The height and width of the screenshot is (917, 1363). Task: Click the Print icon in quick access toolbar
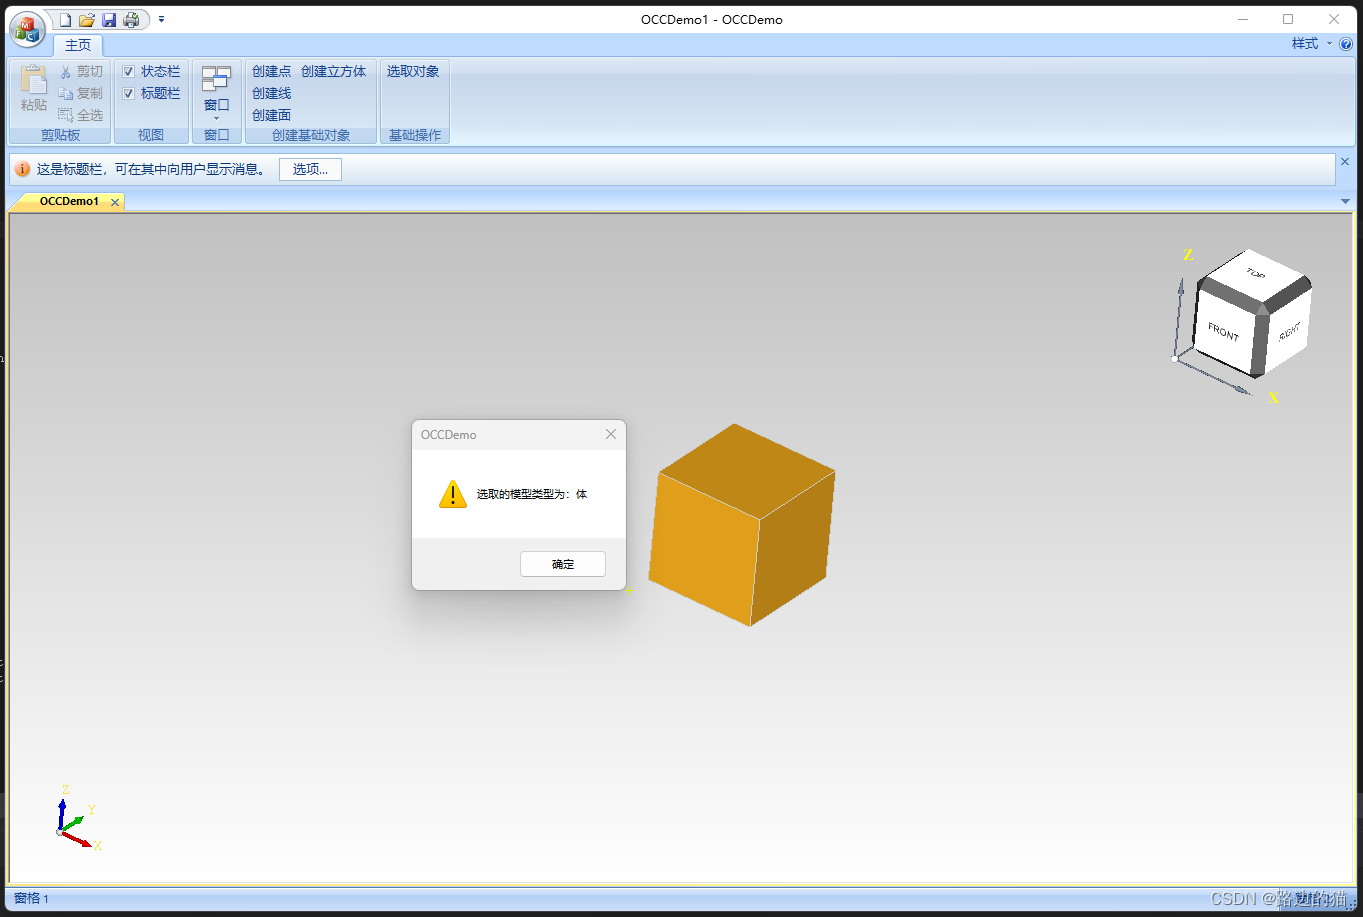[130, 19]
